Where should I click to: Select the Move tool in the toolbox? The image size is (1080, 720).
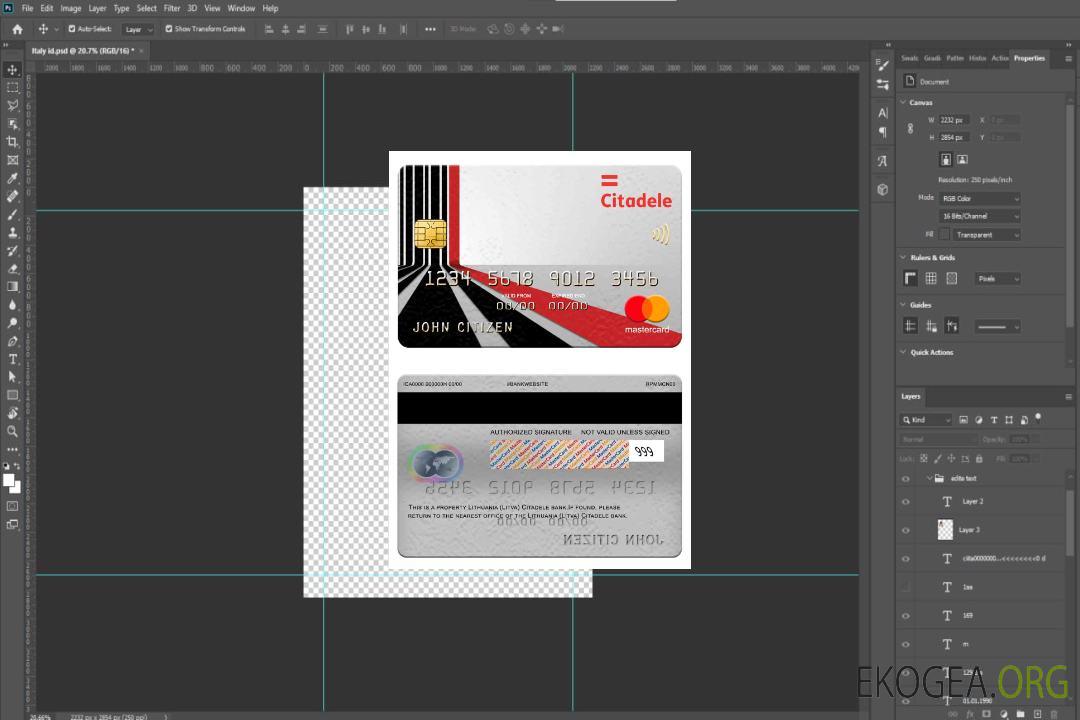click(12, 70)
